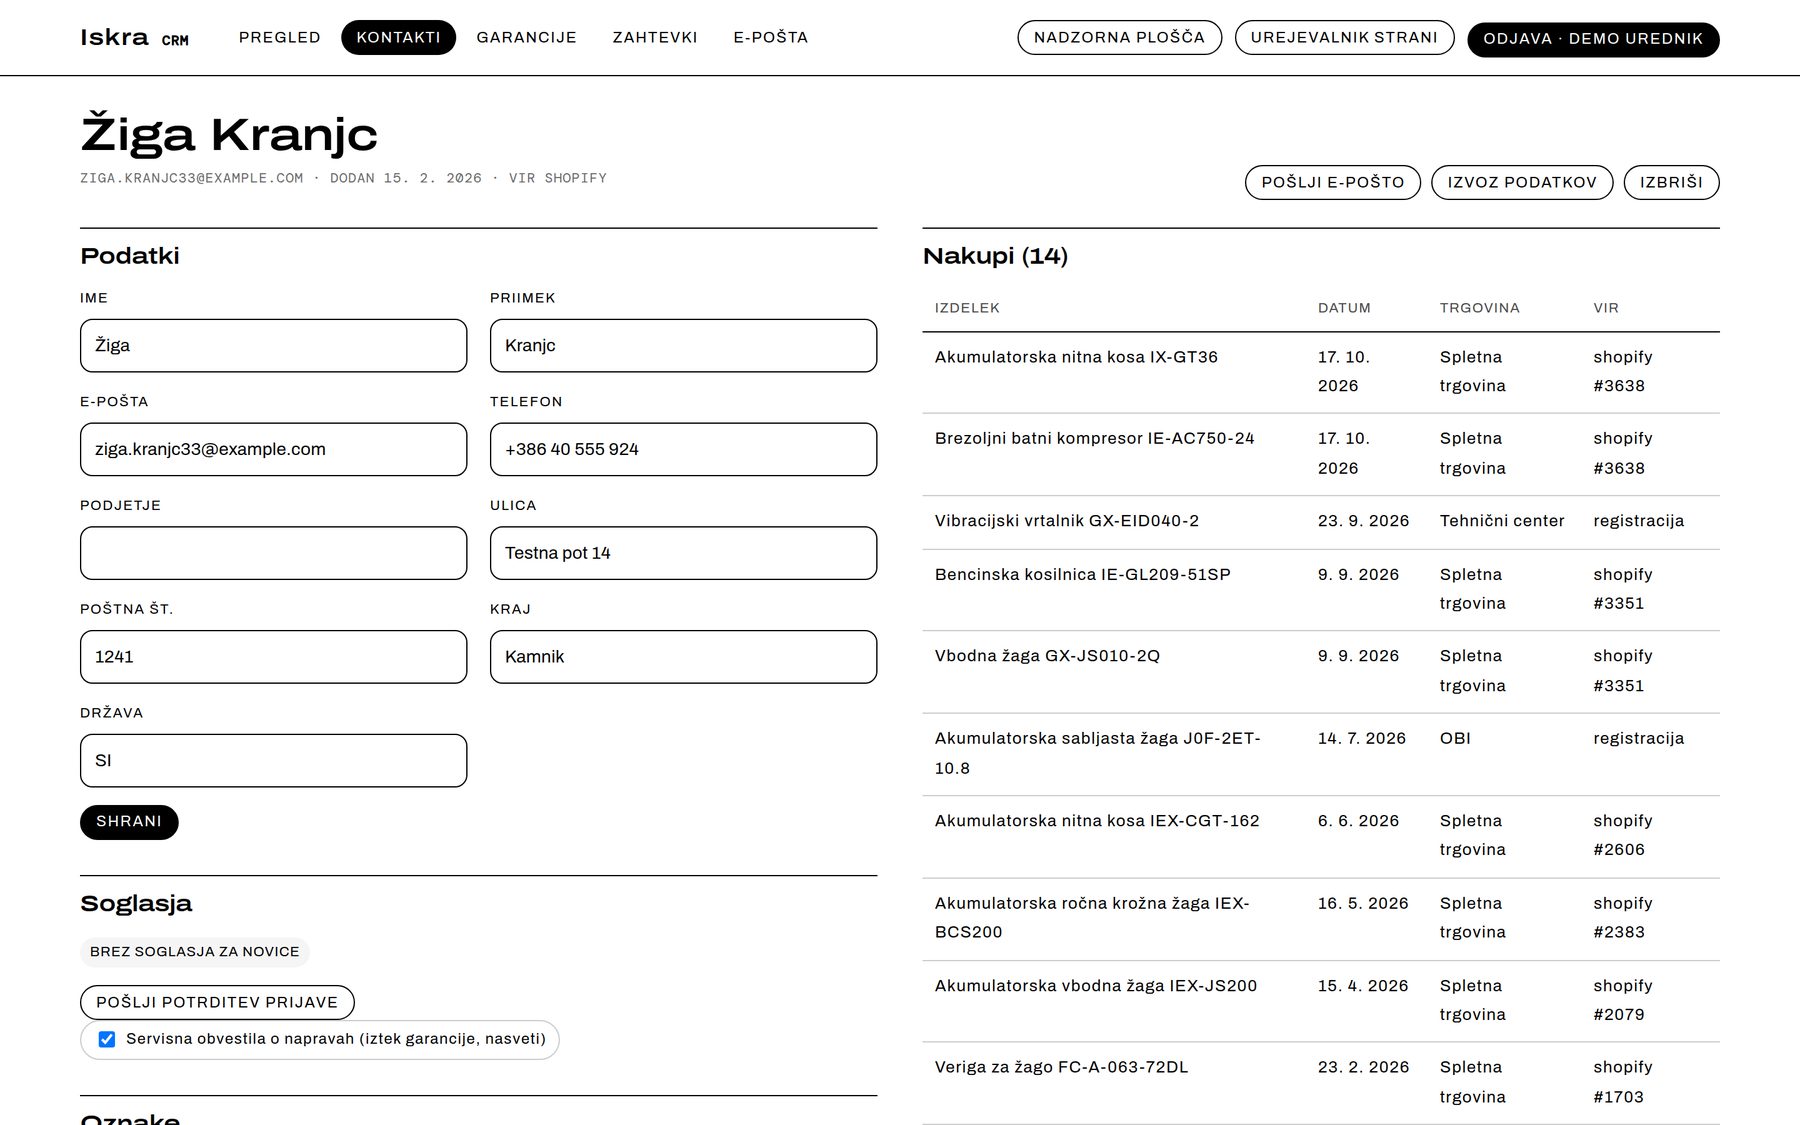
Task: Select Akumulatorska vbodna žaga IEX-JS200 row
Action: (x=1321, y=1001)
